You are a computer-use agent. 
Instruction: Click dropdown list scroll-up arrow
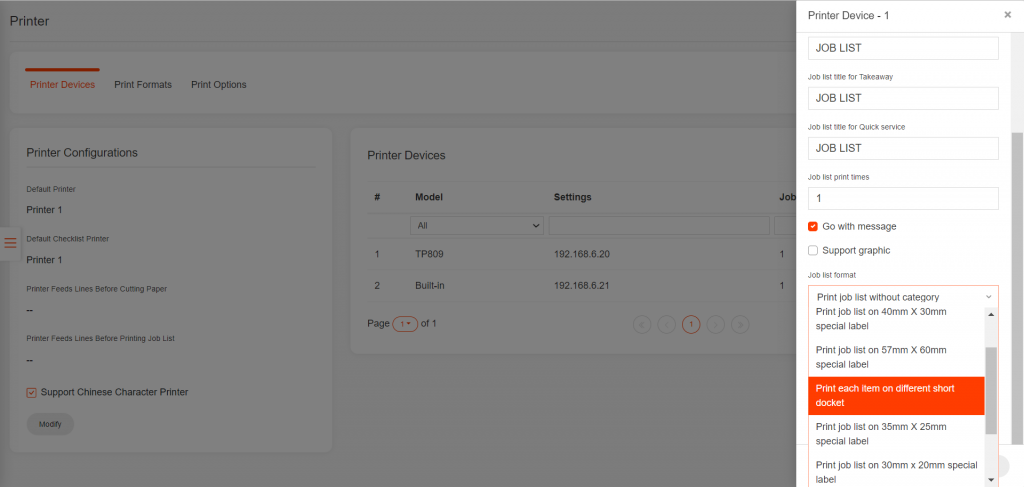tap(991, 314)
